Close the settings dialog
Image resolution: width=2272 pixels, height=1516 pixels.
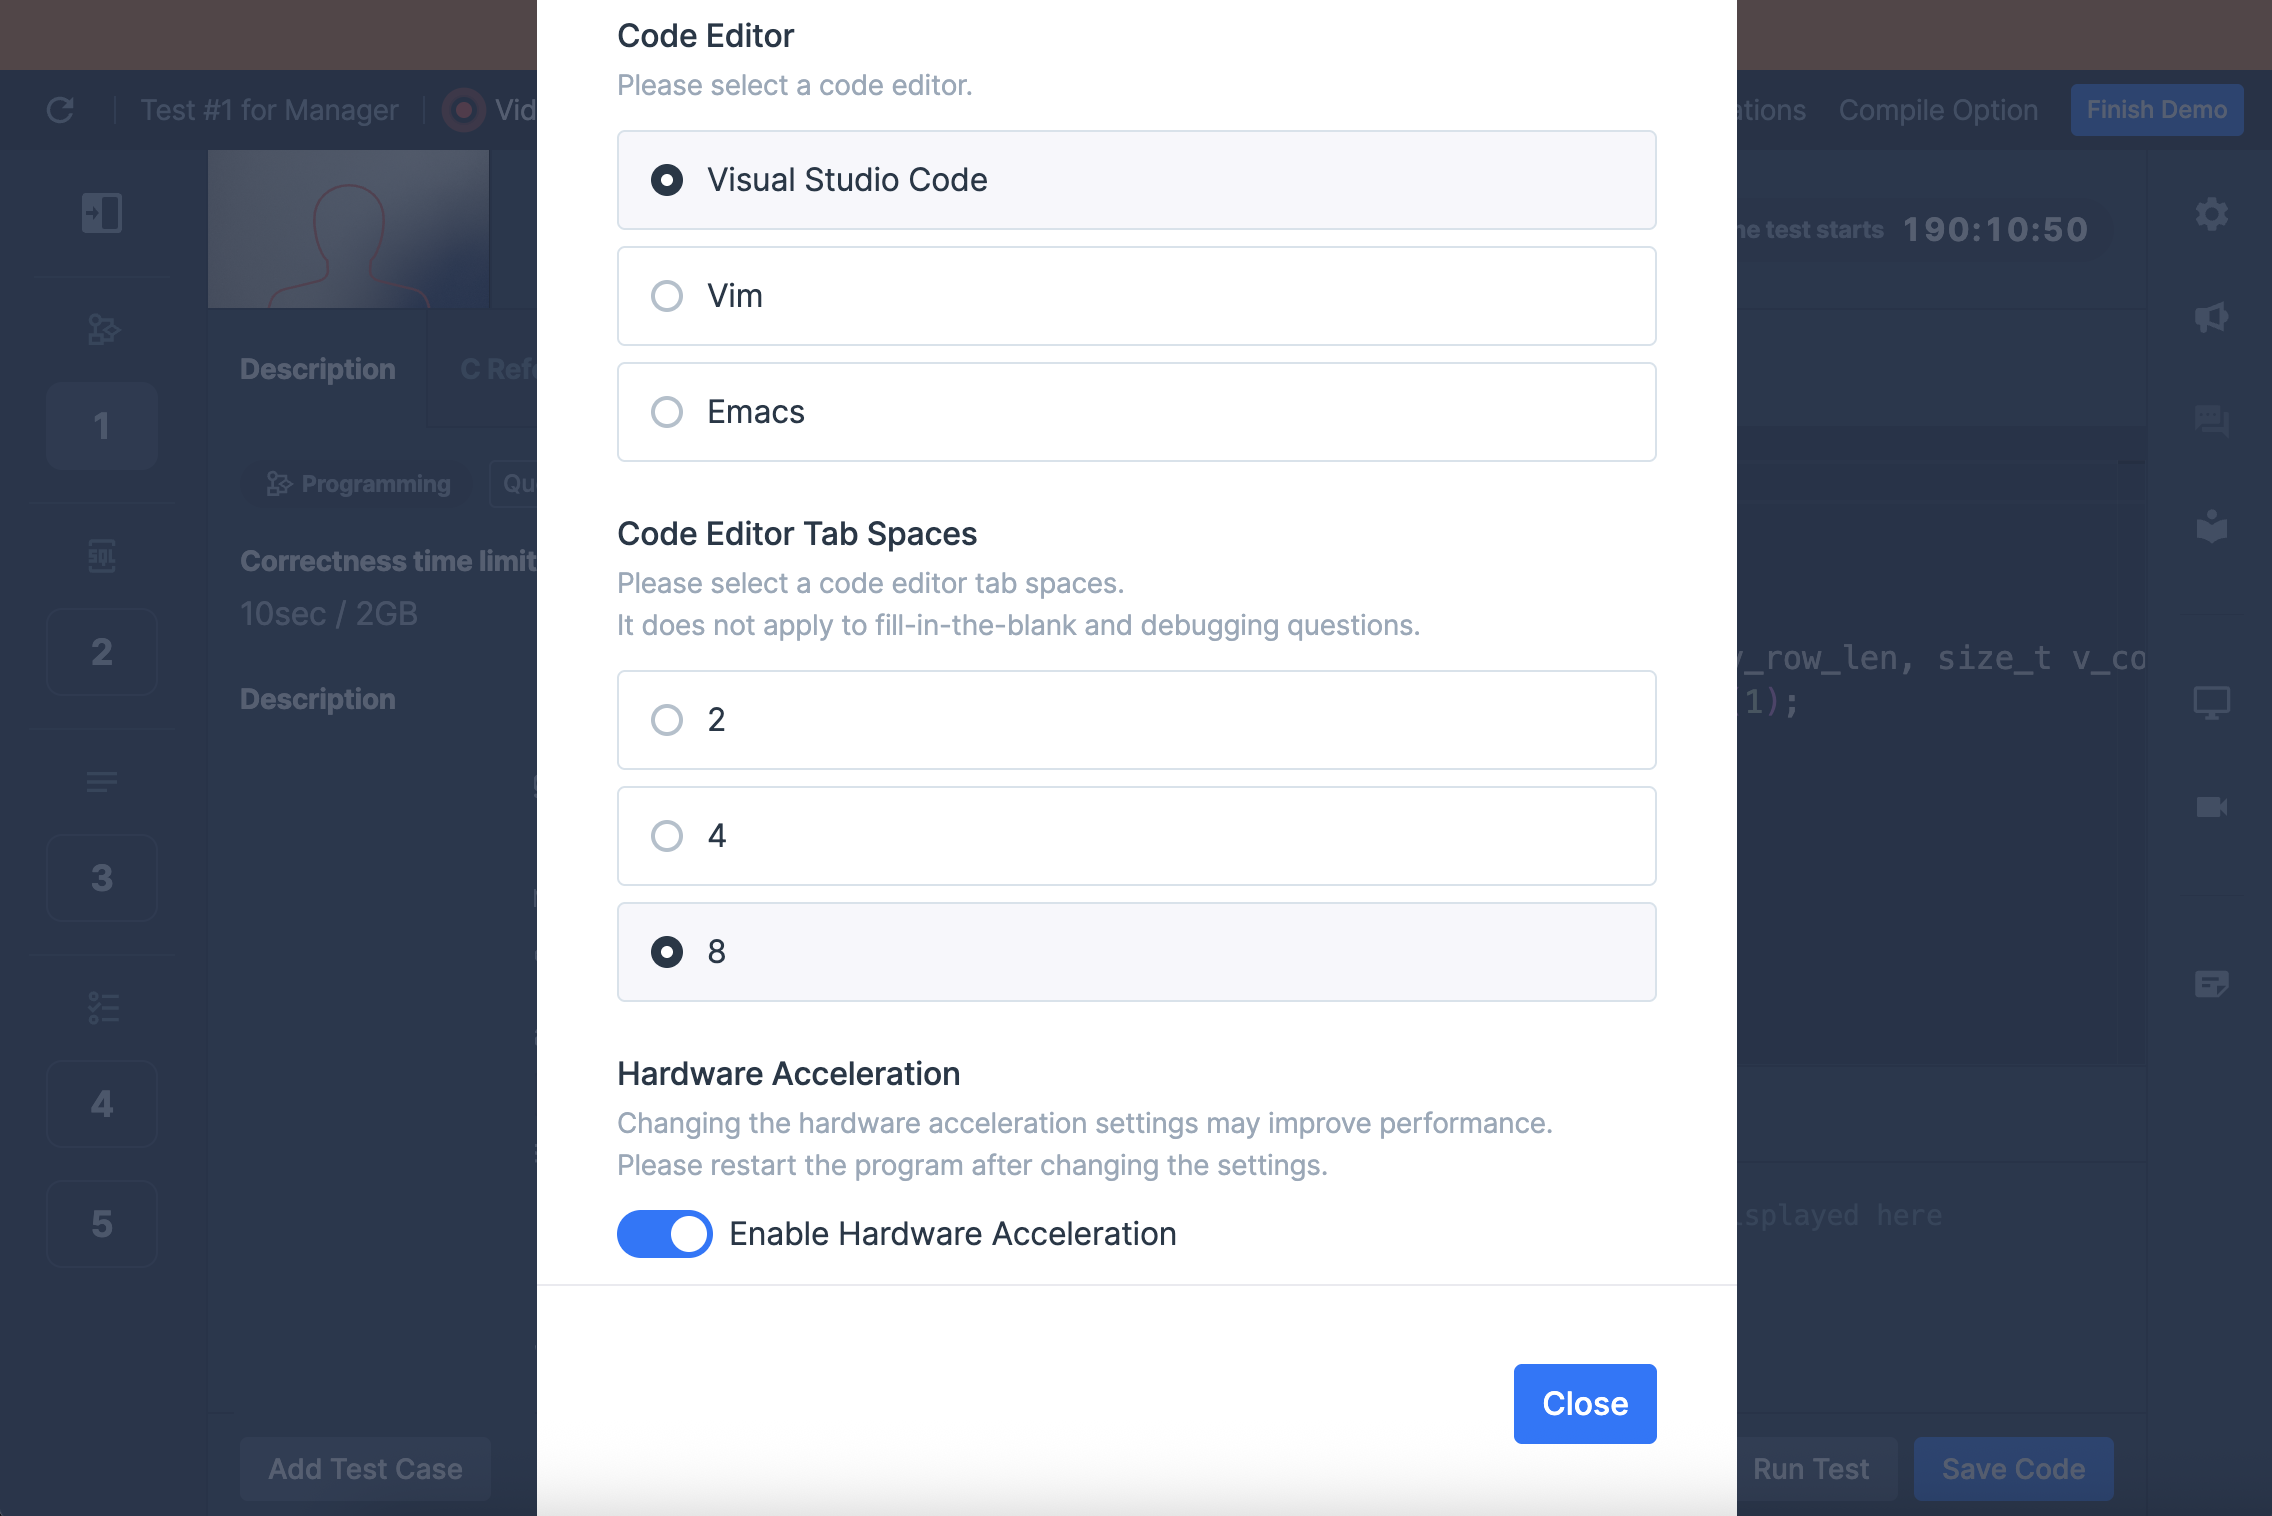(x=1585, y=1404)
